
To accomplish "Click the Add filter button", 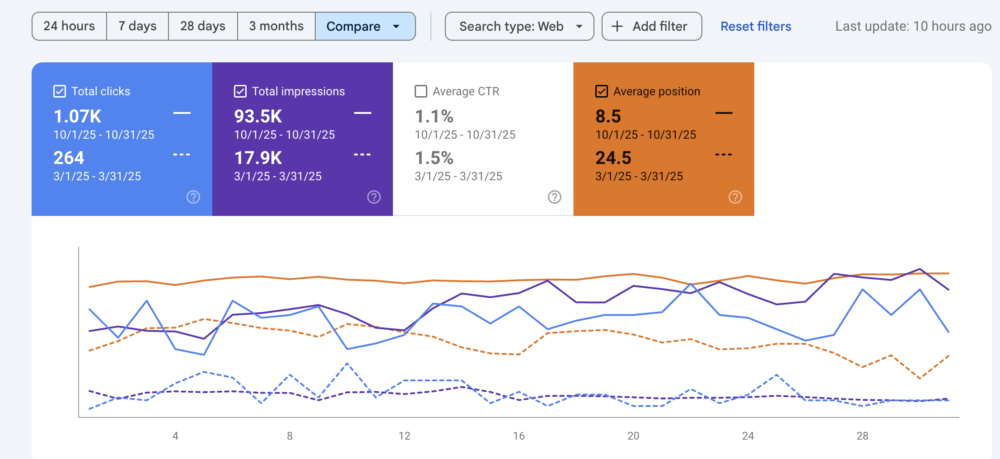I will [x=651, y=26].
